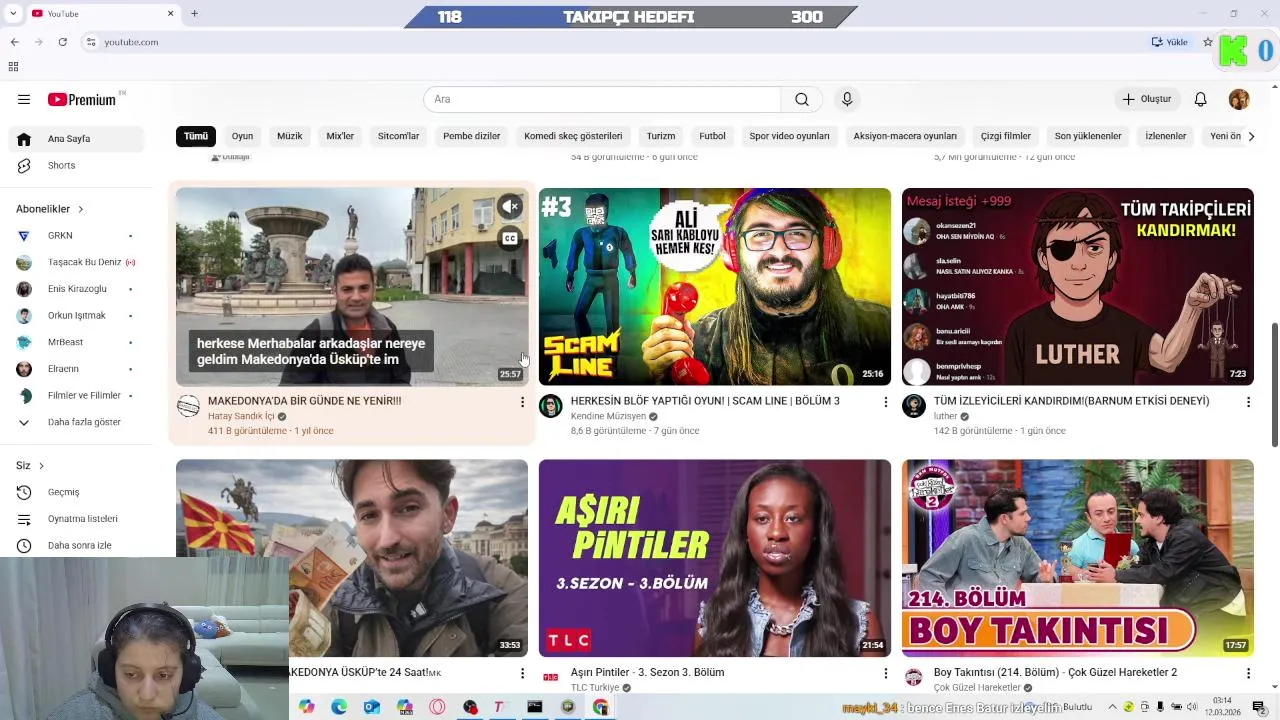This screenshot has width=1280, height=720.
Task: Open the notifications bell
Action: [x=1200, y=99]
